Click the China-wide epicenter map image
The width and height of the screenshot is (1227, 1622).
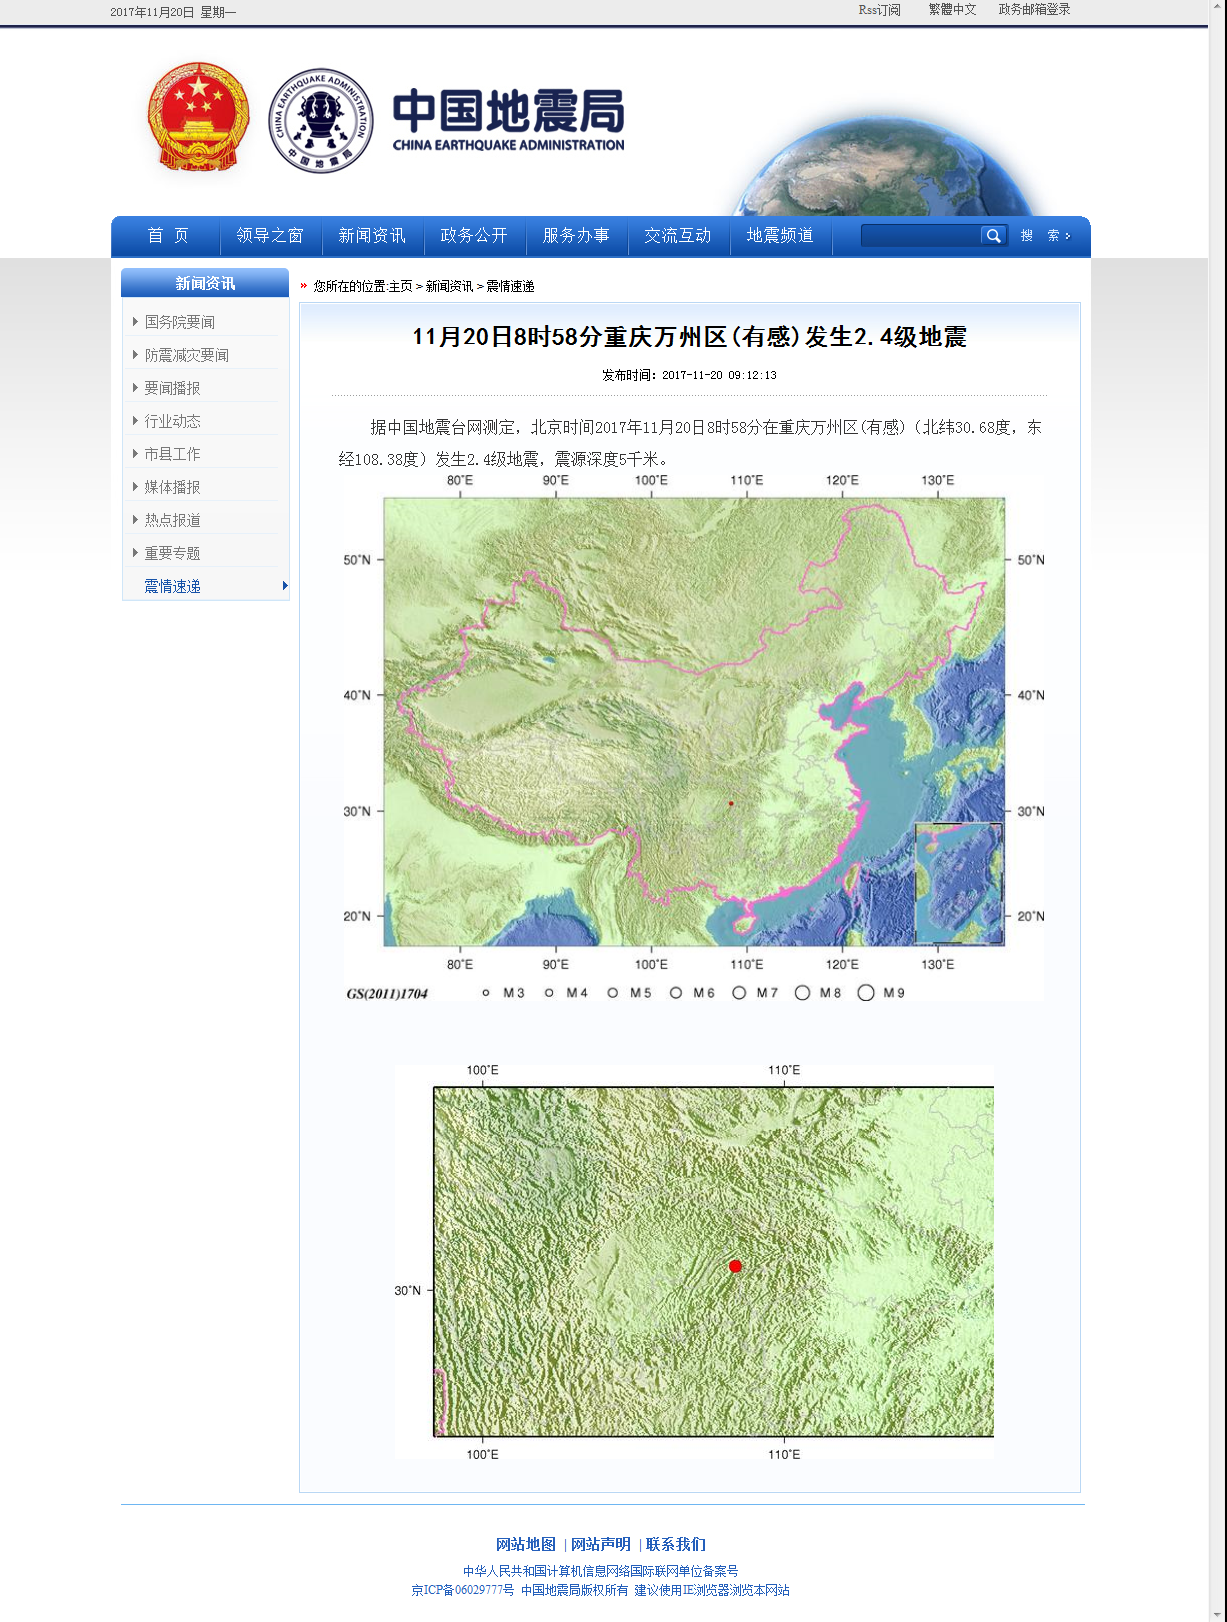point(694,737)
